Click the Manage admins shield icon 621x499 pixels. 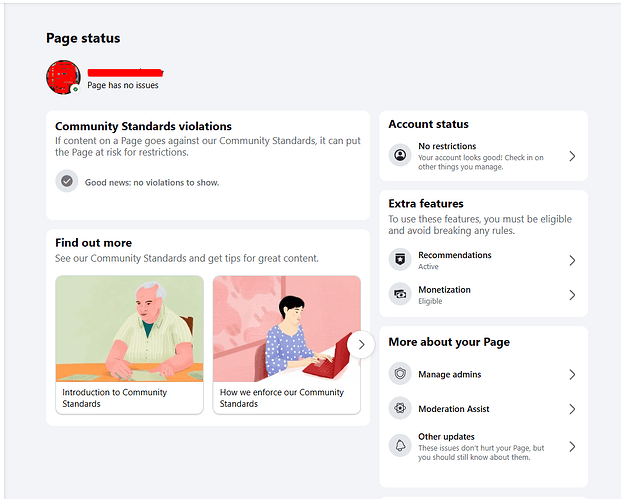(x=400, y=374)
